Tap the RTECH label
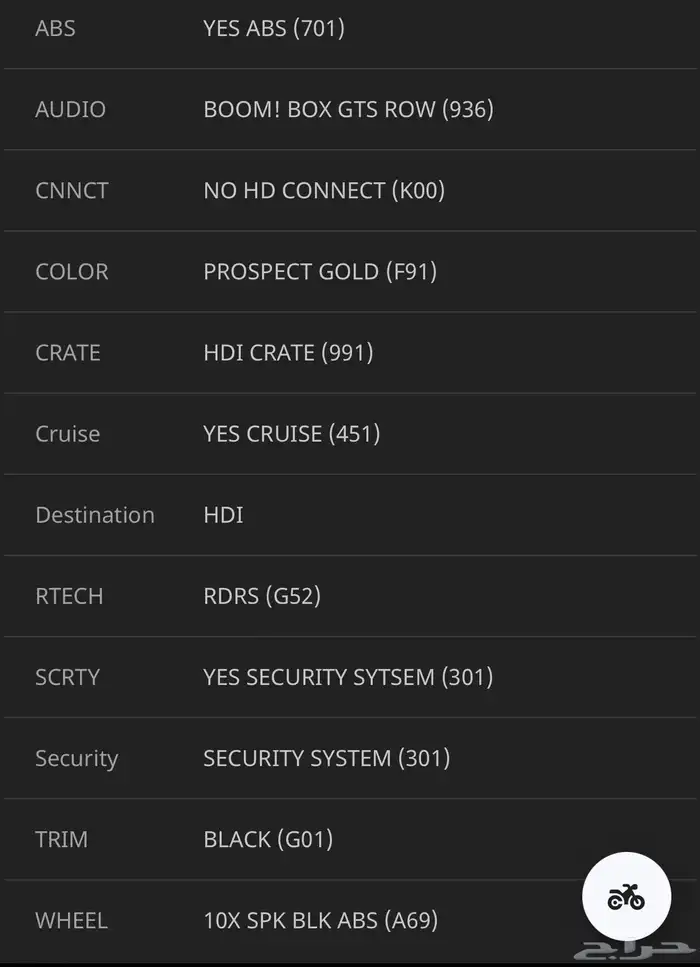 69,596
